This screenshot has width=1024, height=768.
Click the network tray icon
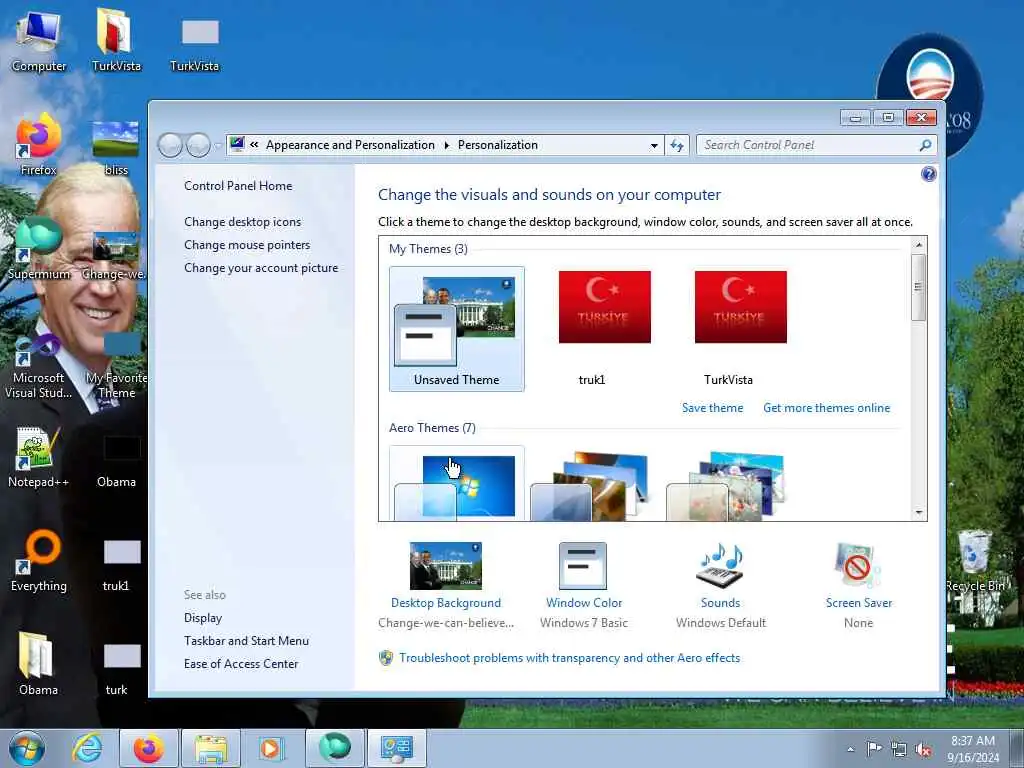click(x=899, y=750)
